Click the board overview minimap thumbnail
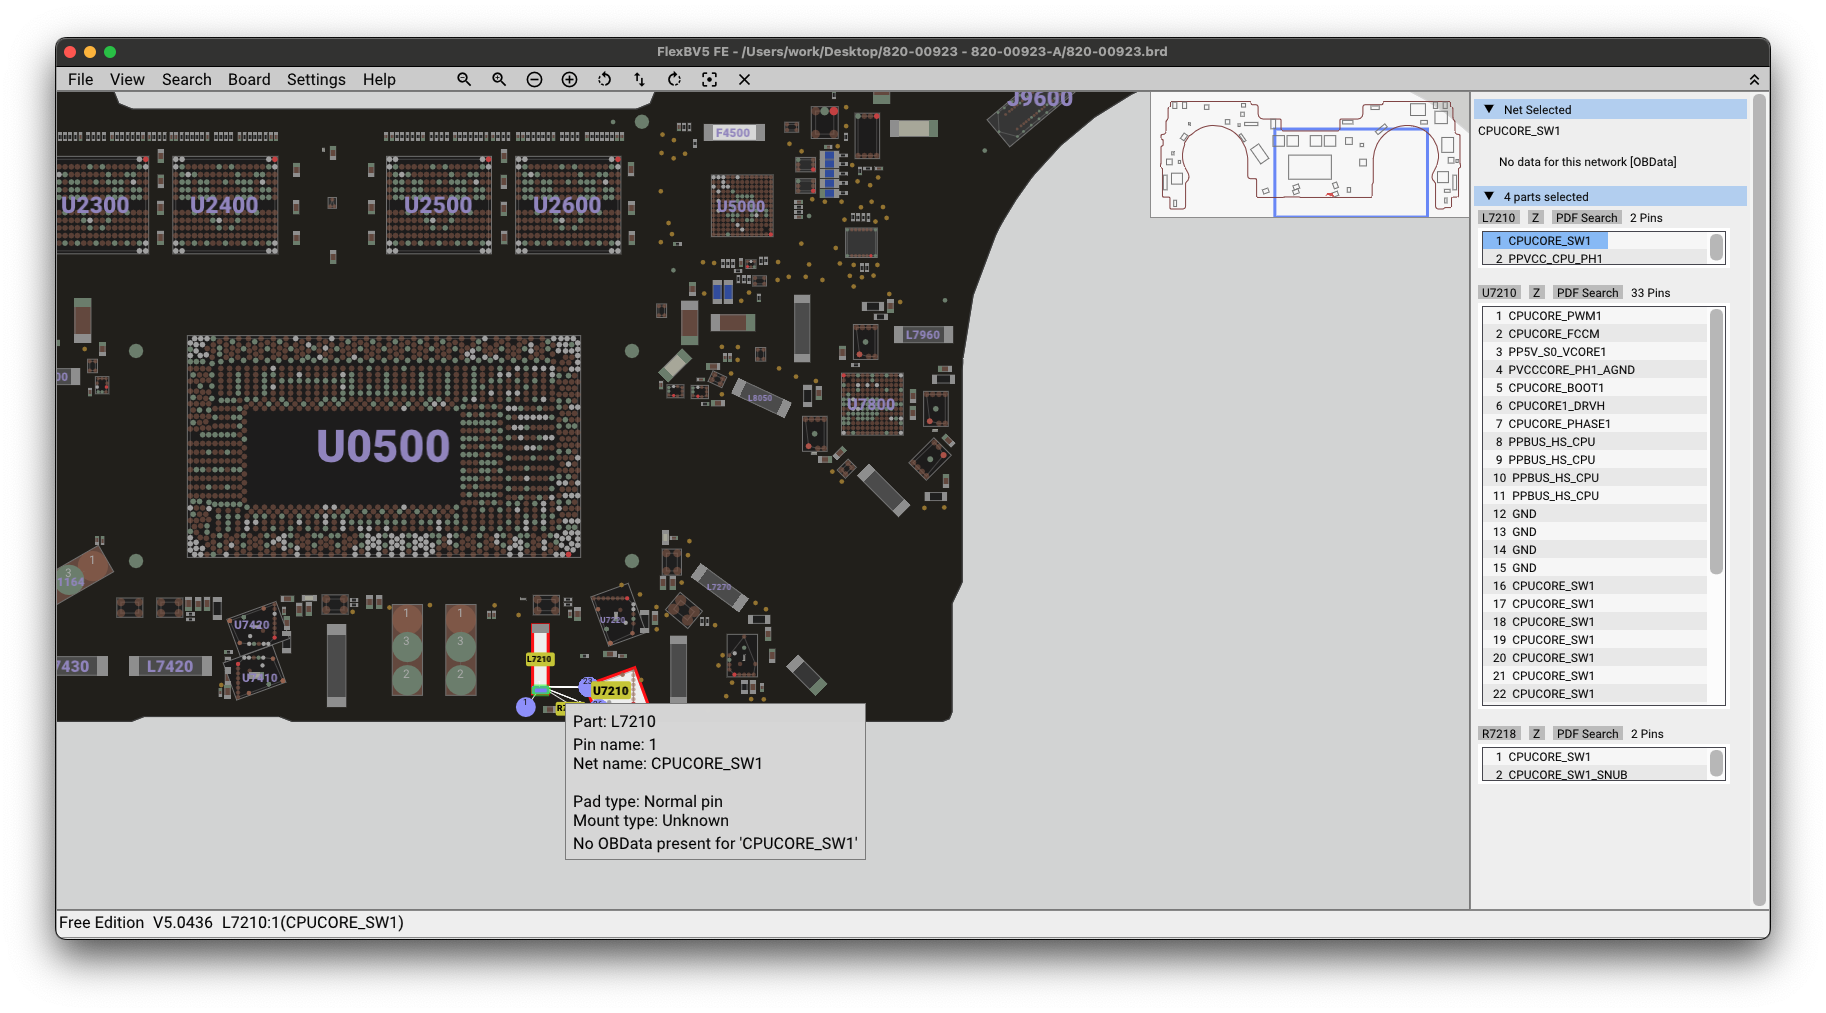 tap(1309, 154)
